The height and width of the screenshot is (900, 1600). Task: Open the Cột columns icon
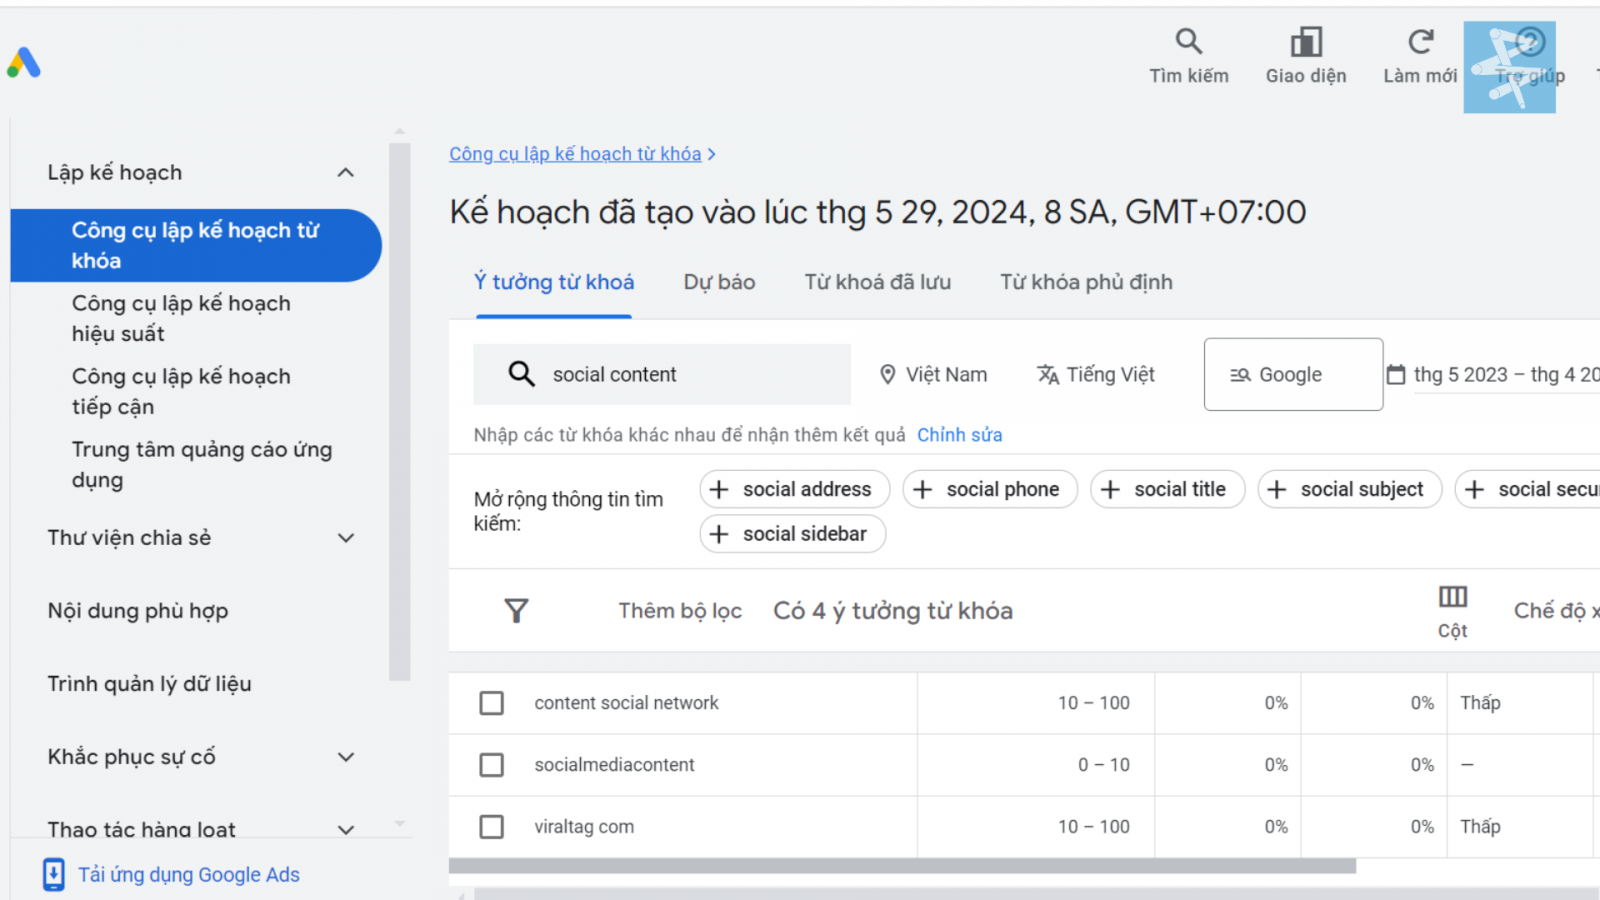pyautogui.click(x=1453, y=597)
